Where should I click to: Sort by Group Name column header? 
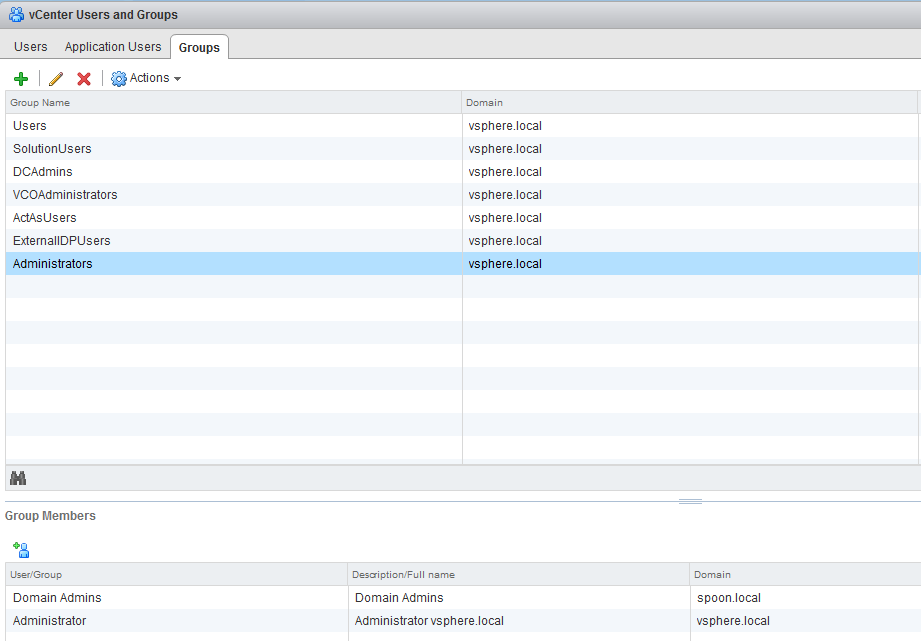(233, 103)
